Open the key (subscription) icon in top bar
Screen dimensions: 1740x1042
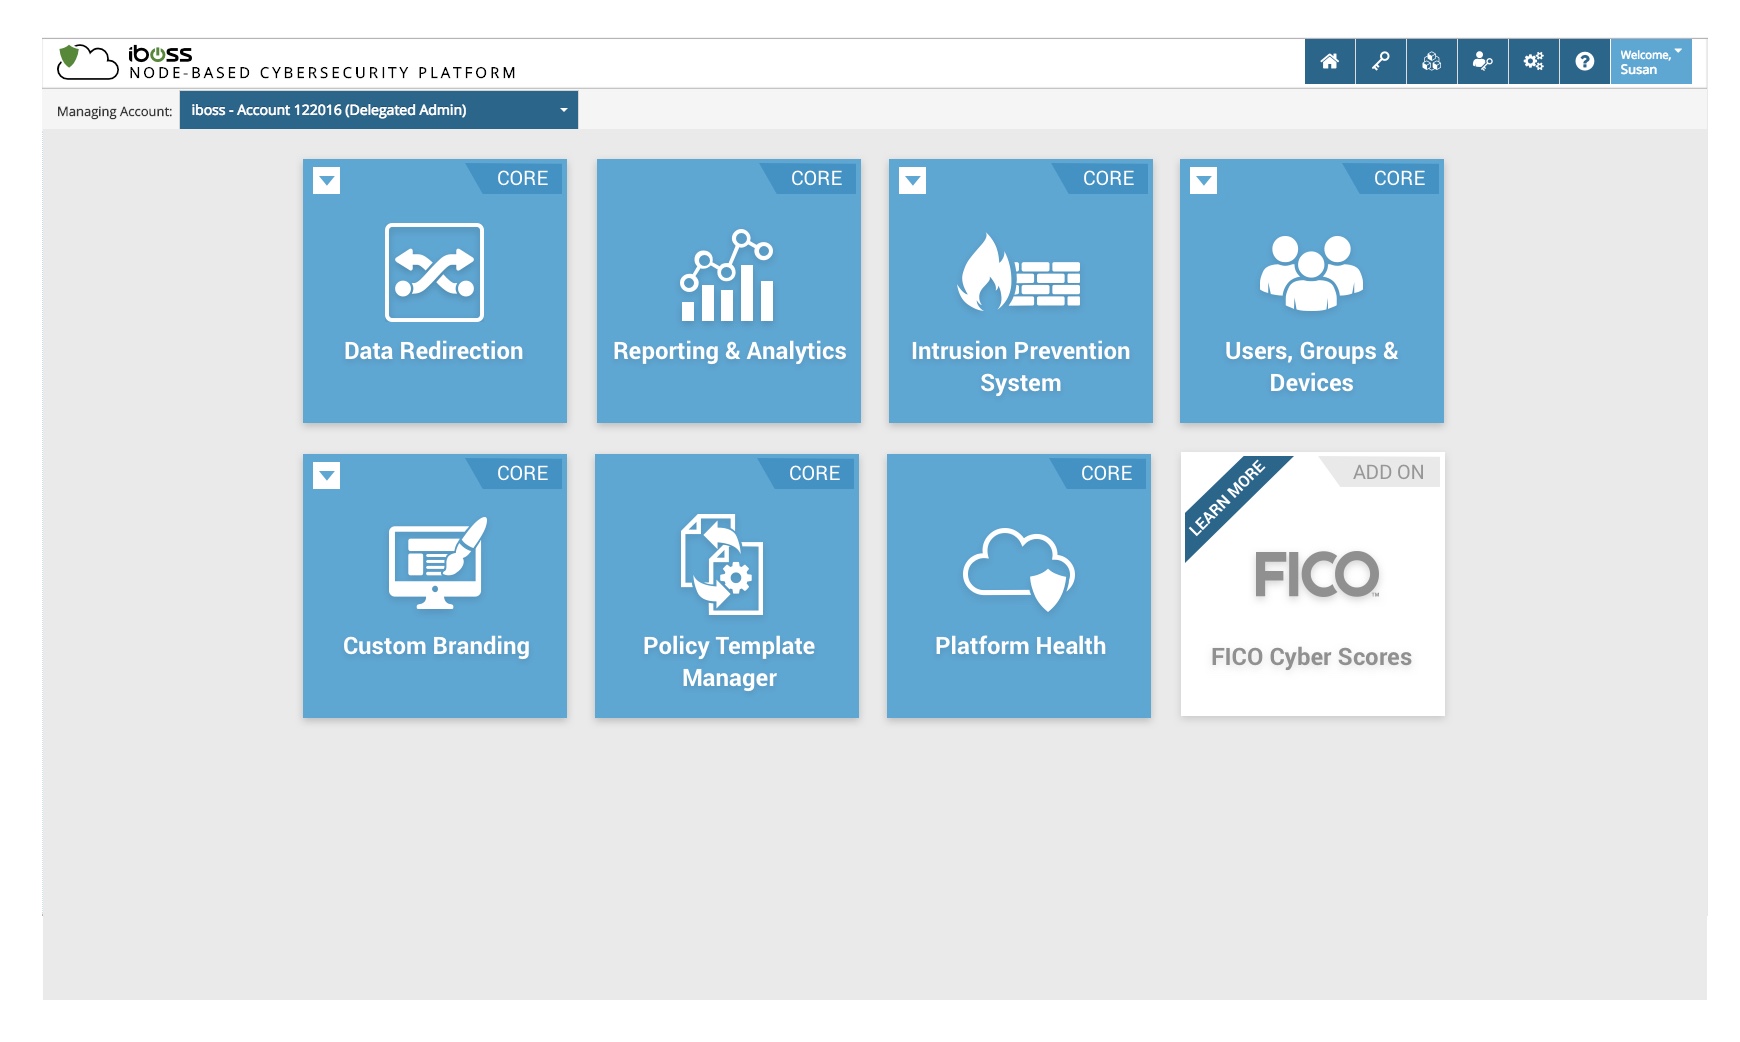[x=1381, y=61]
